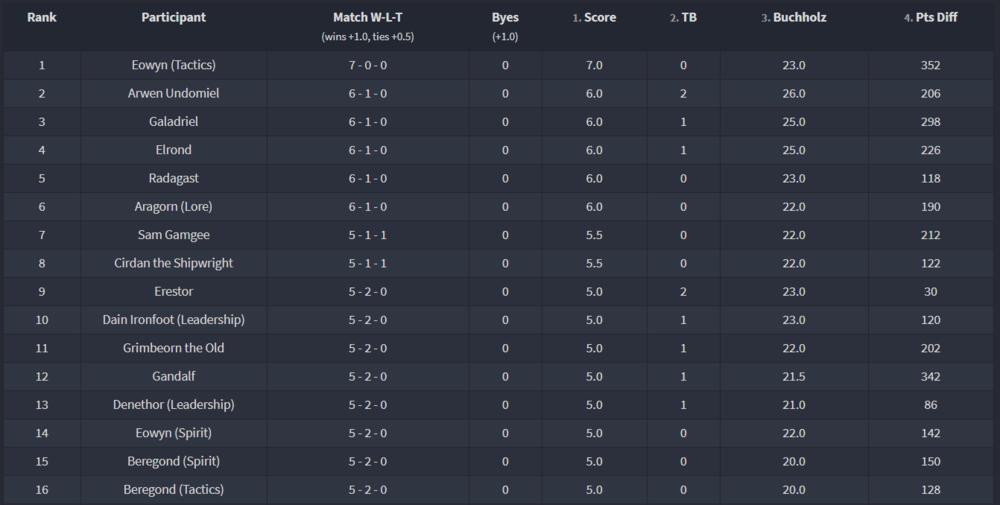Image resolution: width=1000 pixels, height=505 pixels.
Task: Select participant Arwen Undomiel
Action: (174, 93)
